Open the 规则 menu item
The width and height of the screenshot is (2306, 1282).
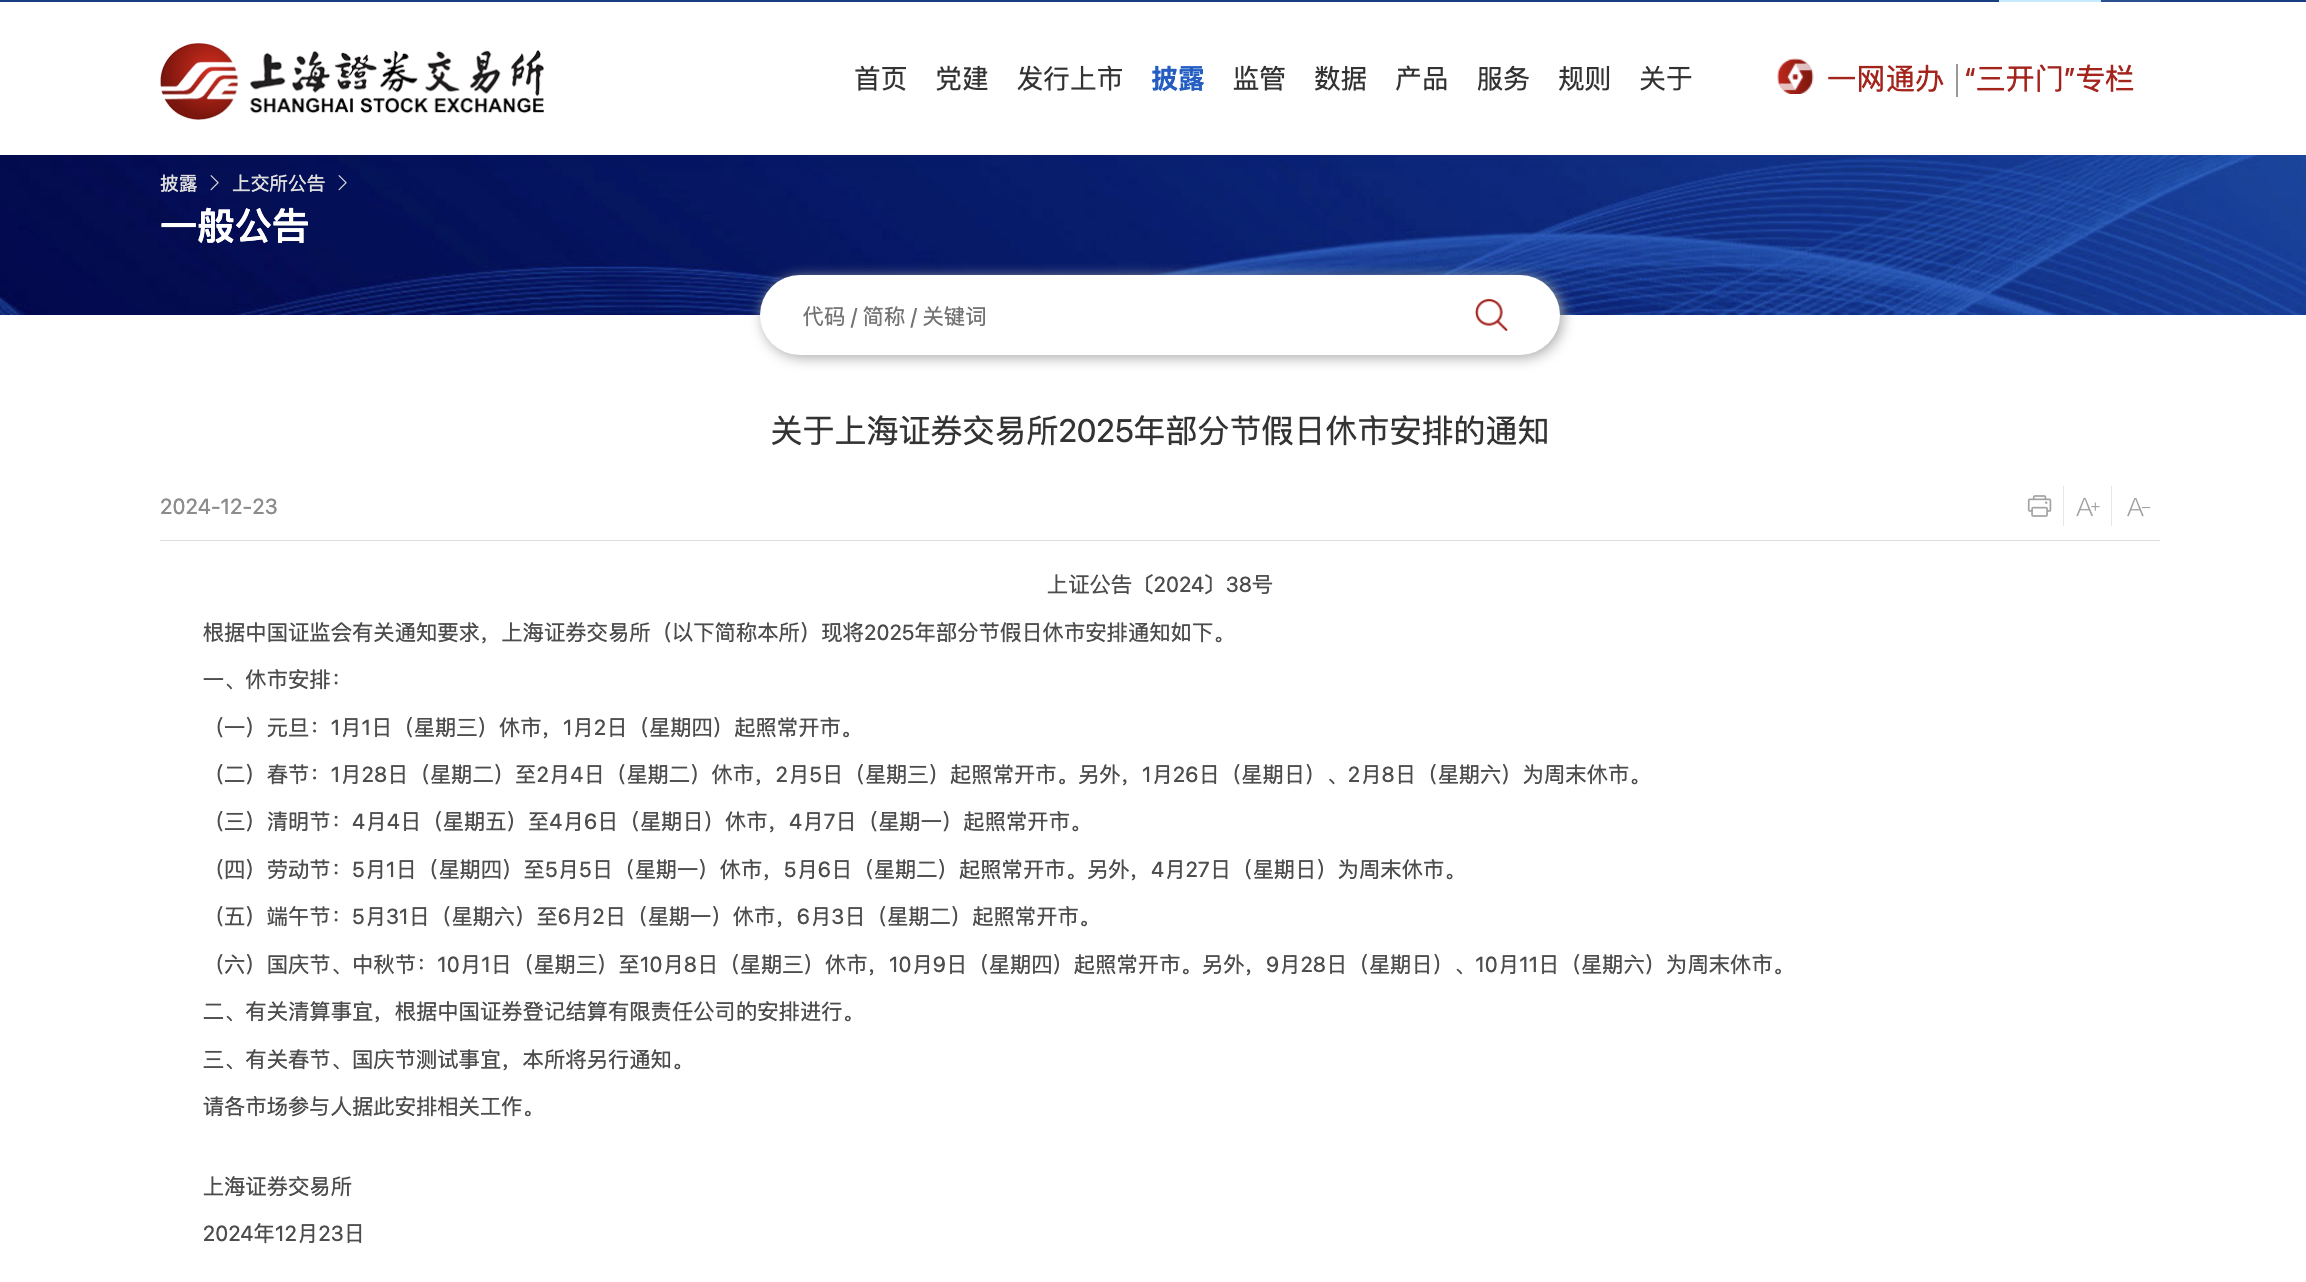coord(1583,78)
